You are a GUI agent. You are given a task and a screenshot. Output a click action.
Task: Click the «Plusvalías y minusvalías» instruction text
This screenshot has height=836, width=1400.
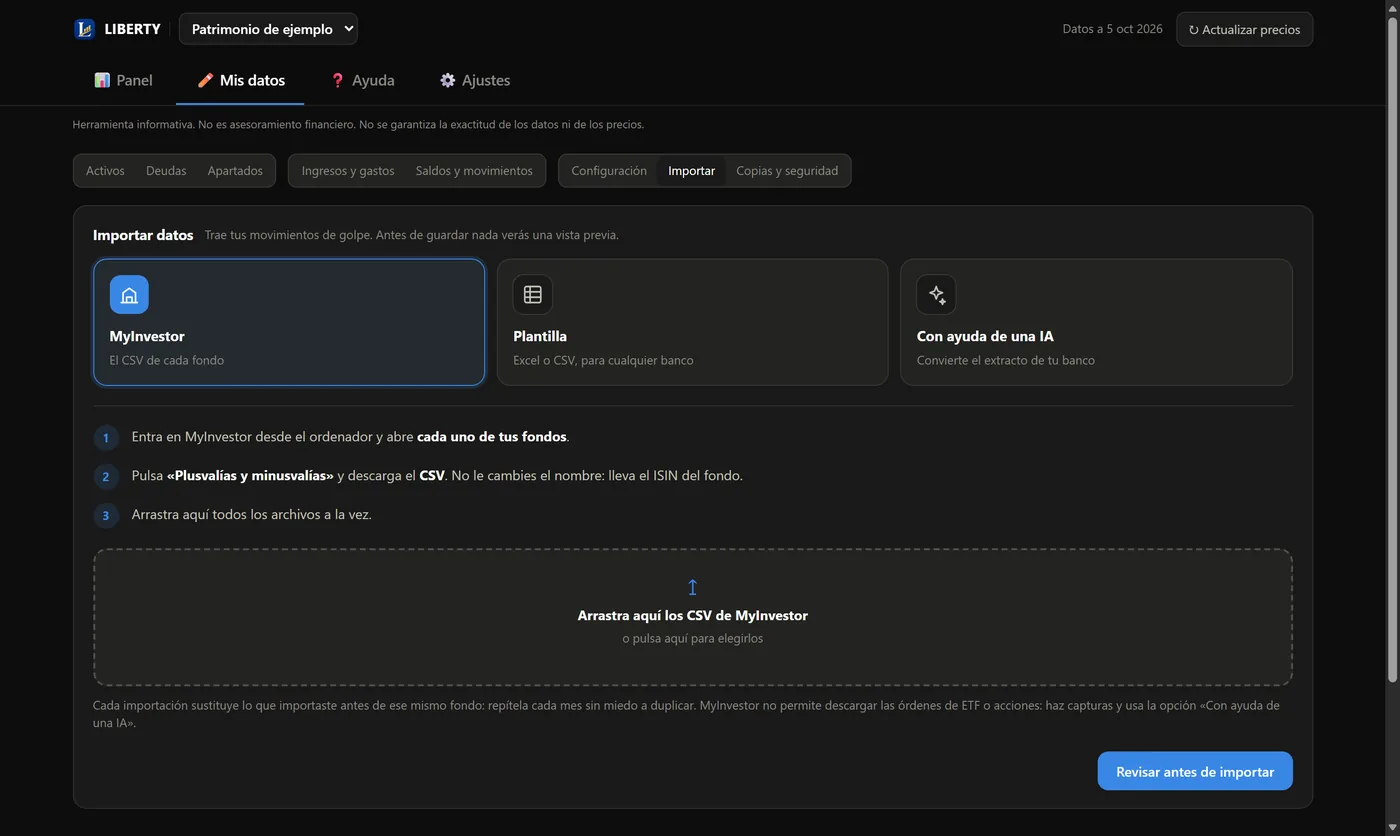pyautogui.click(x=250, y=475)
